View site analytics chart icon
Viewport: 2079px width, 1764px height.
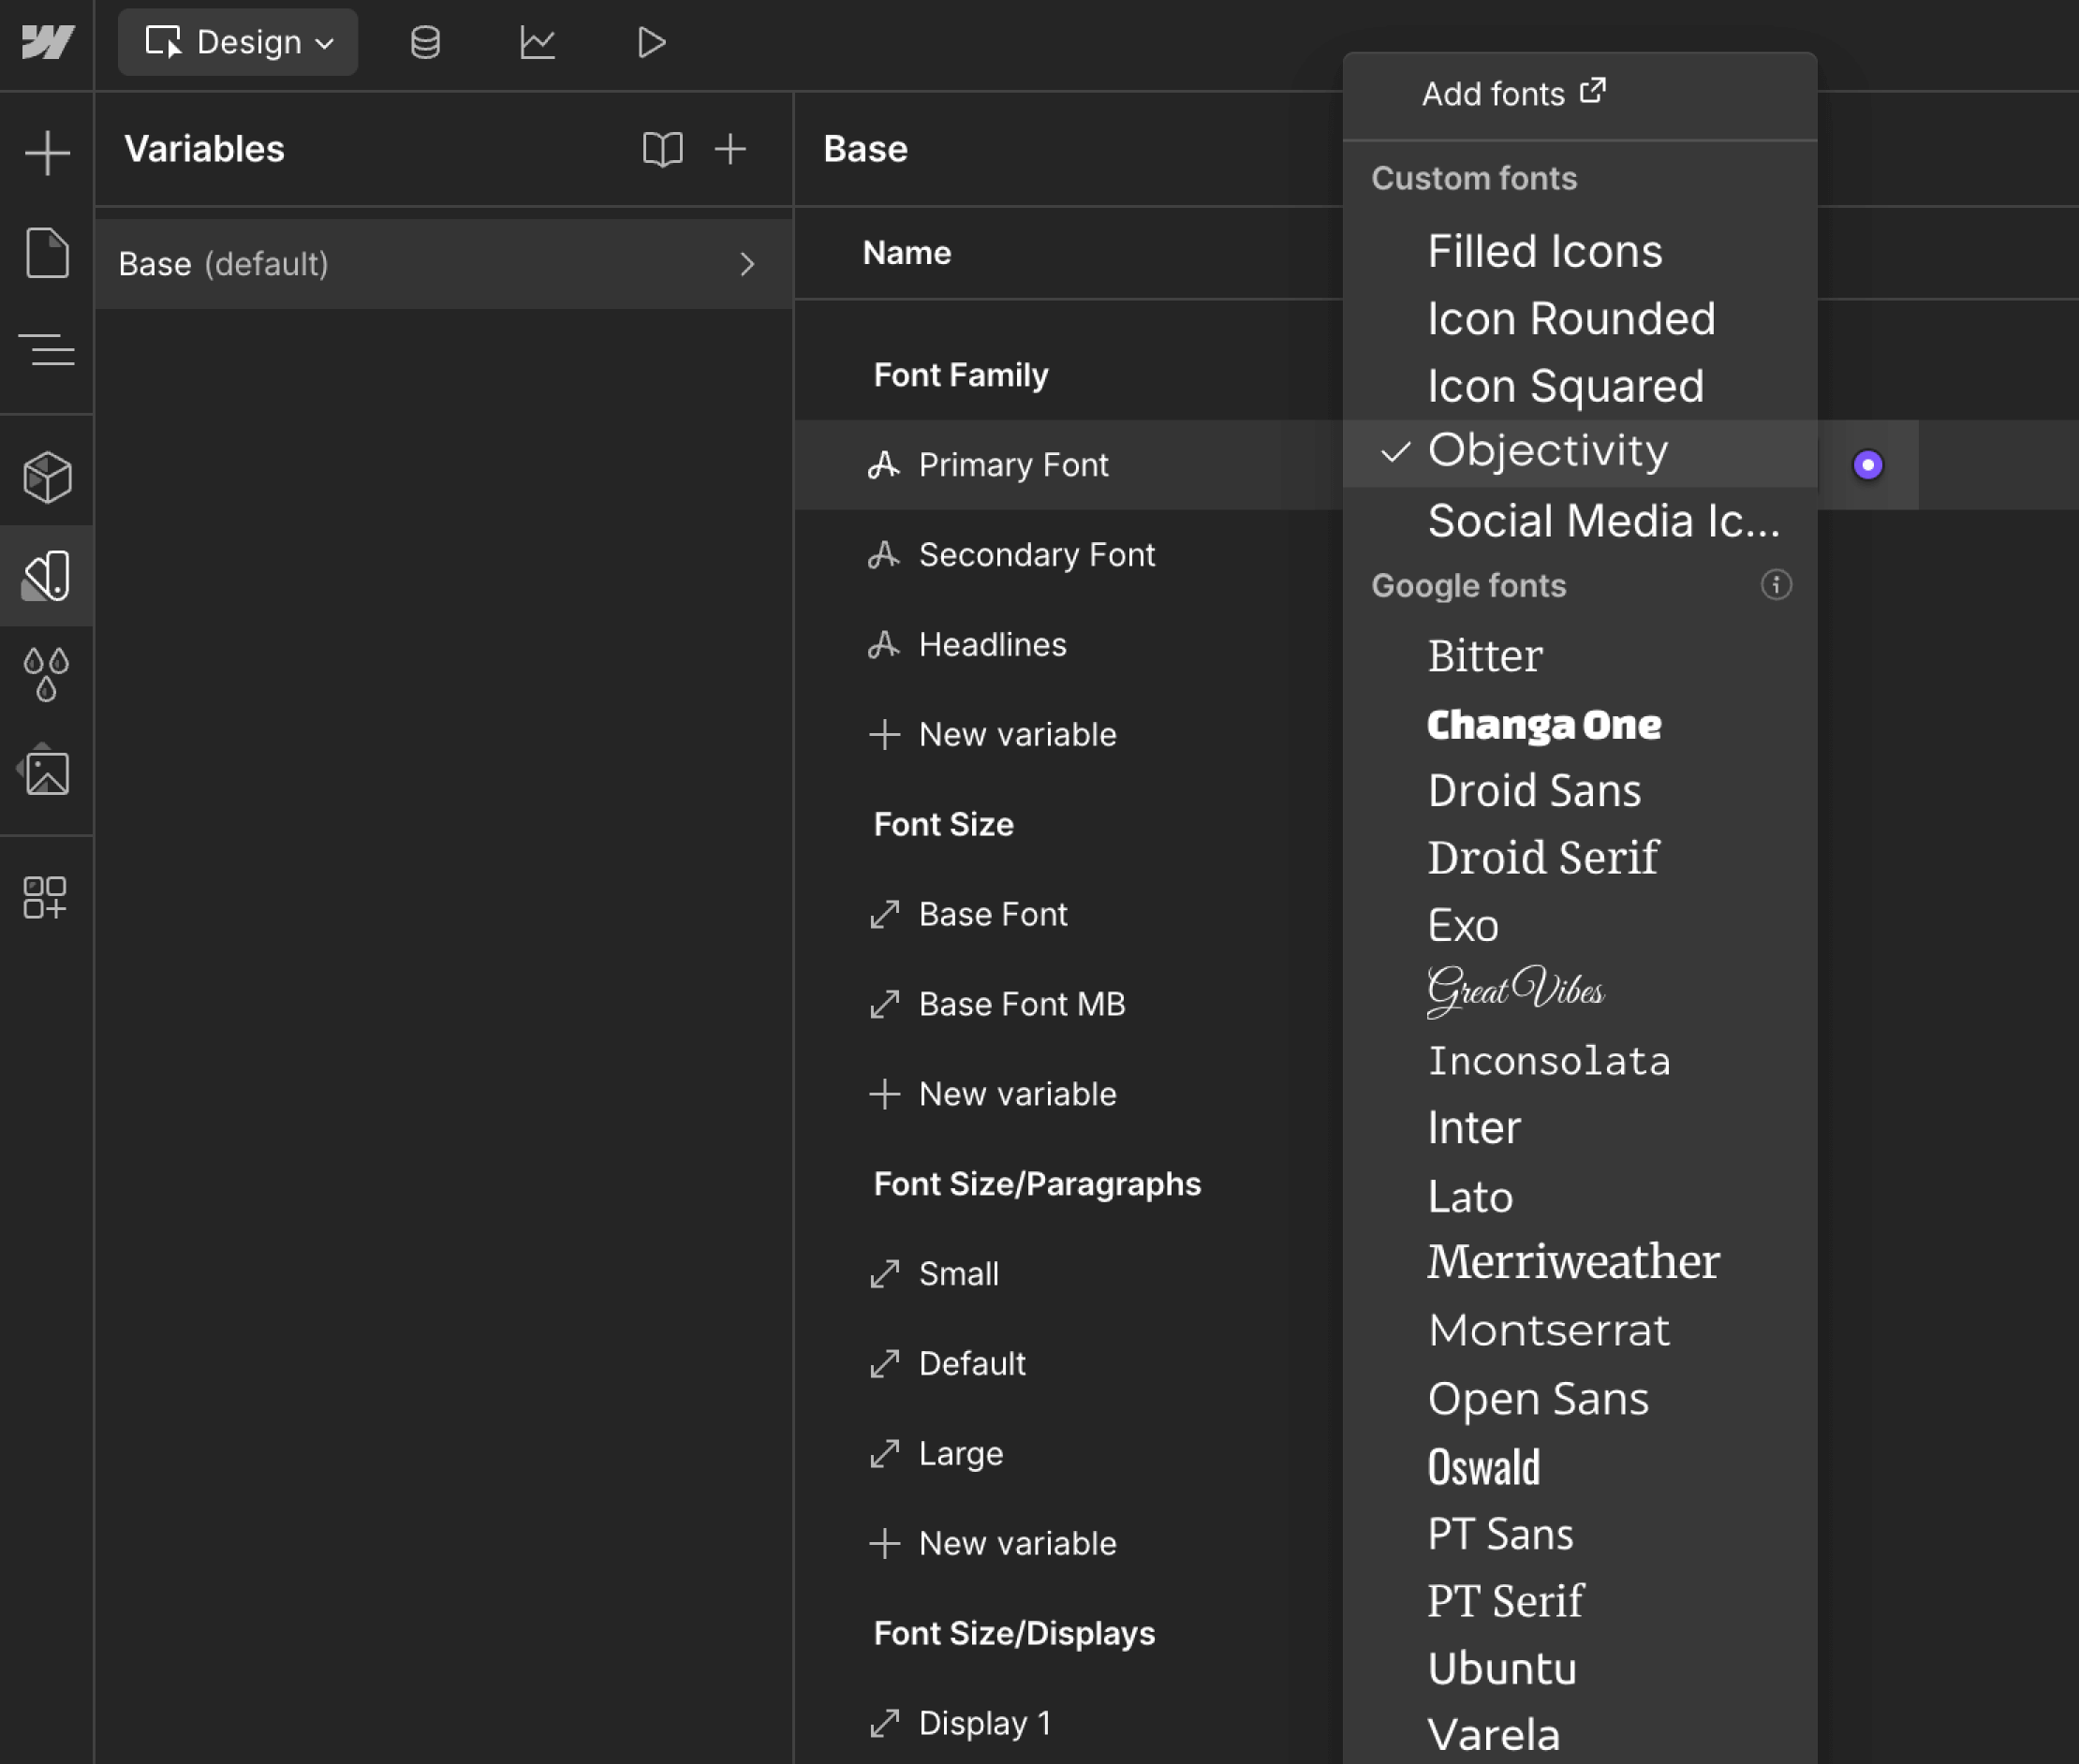pyautogui.click(x=539, y=42)
